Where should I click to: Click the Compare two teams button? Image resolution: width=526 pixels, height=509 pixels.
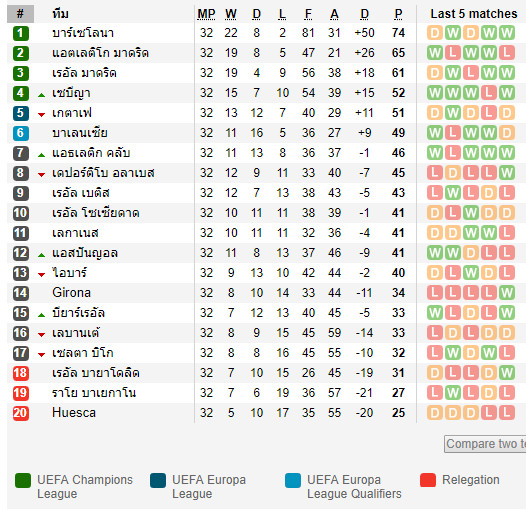[x=485, y=444]
